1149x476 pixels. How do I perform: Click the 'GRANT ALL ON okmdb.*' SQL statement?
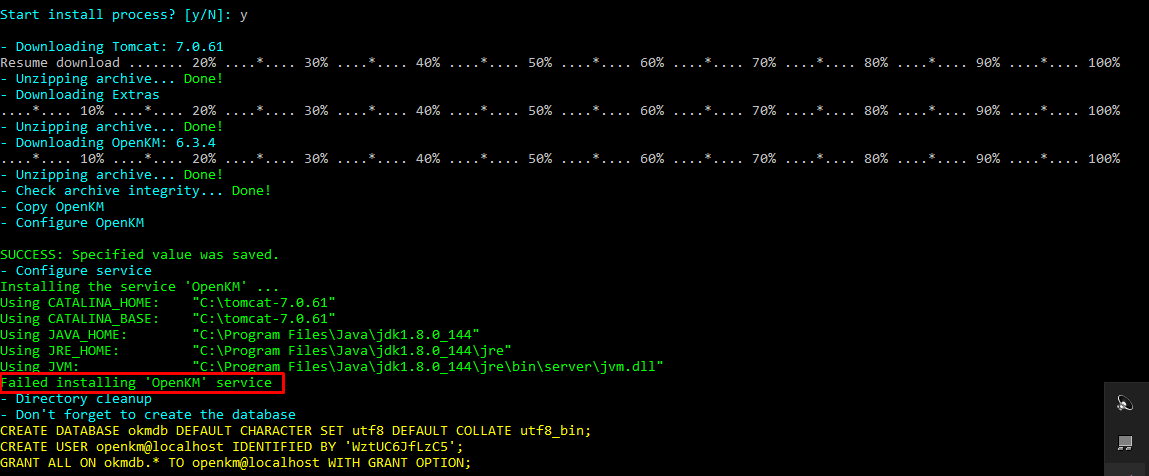pos(236,463)
